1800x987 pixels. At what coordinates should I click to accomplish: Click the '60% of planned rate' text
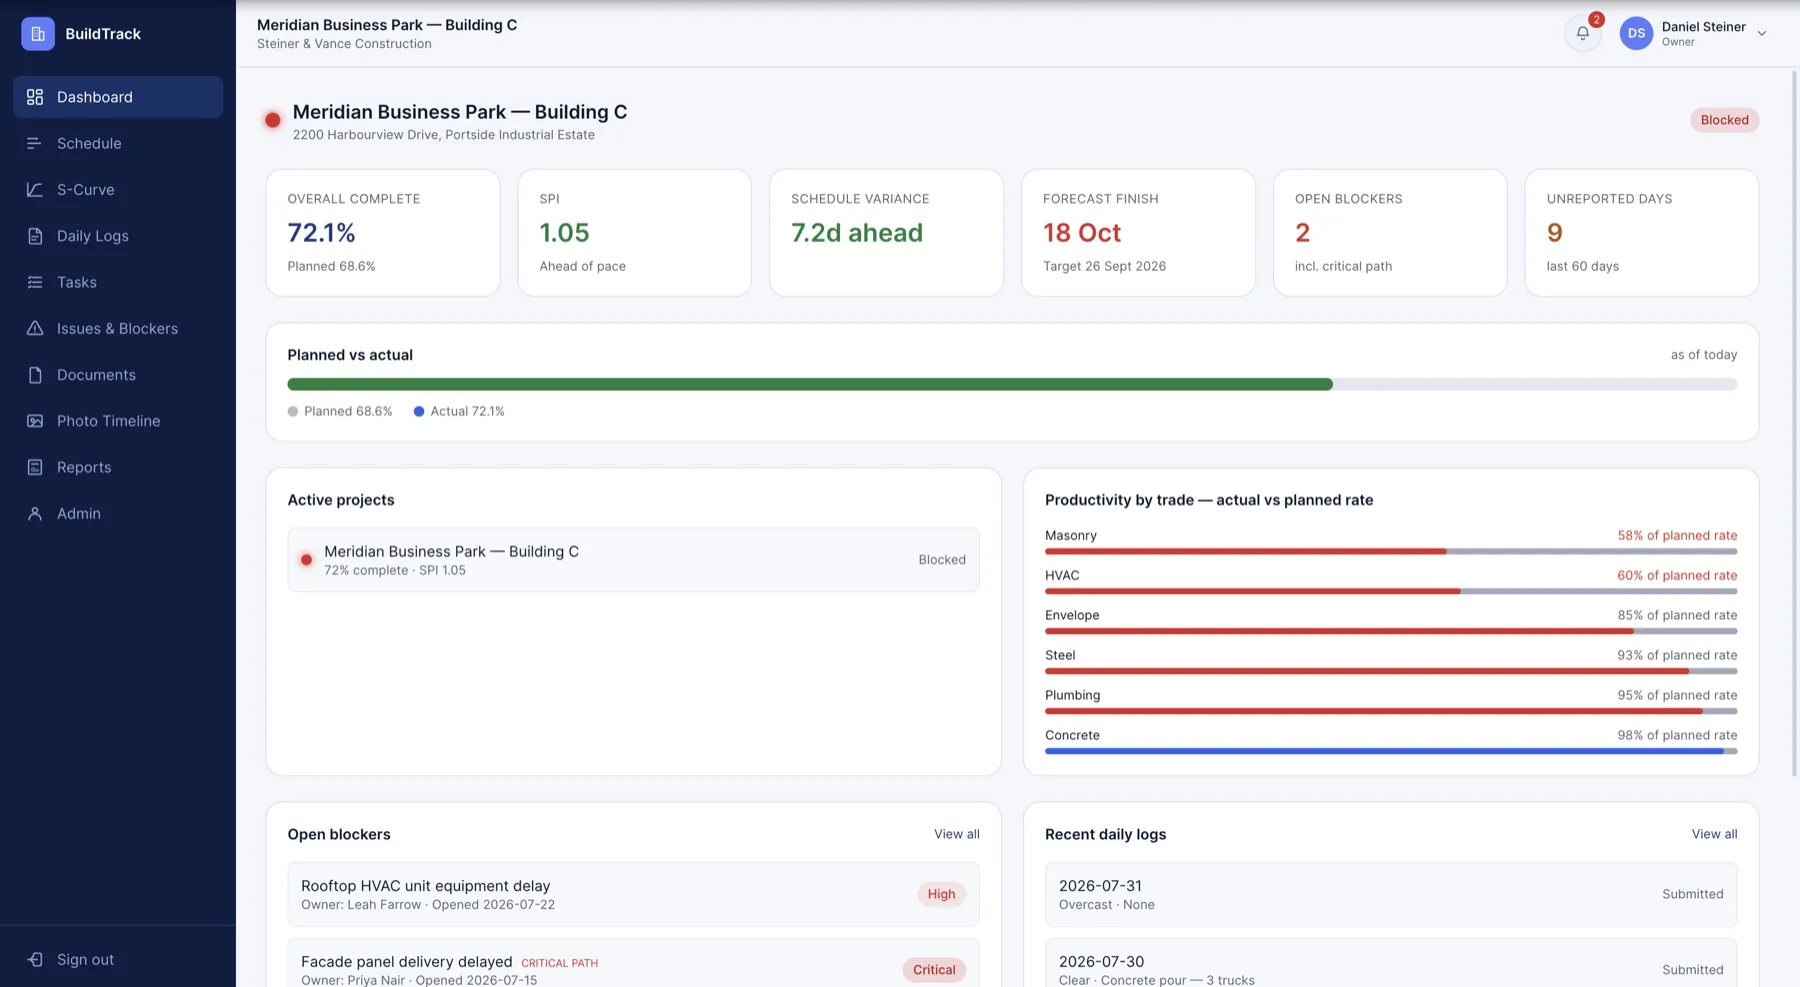tap(1677, 575)
